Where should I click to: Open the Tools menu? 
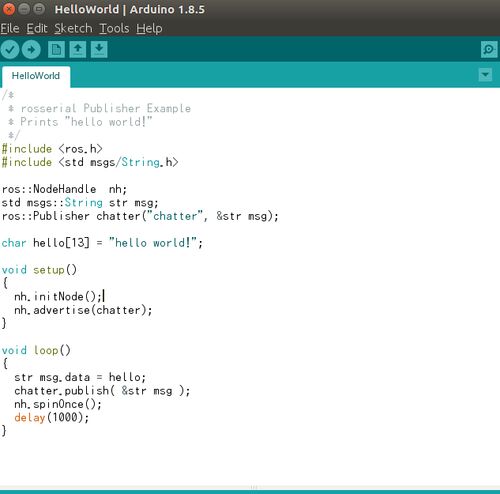tap(114, 28)
